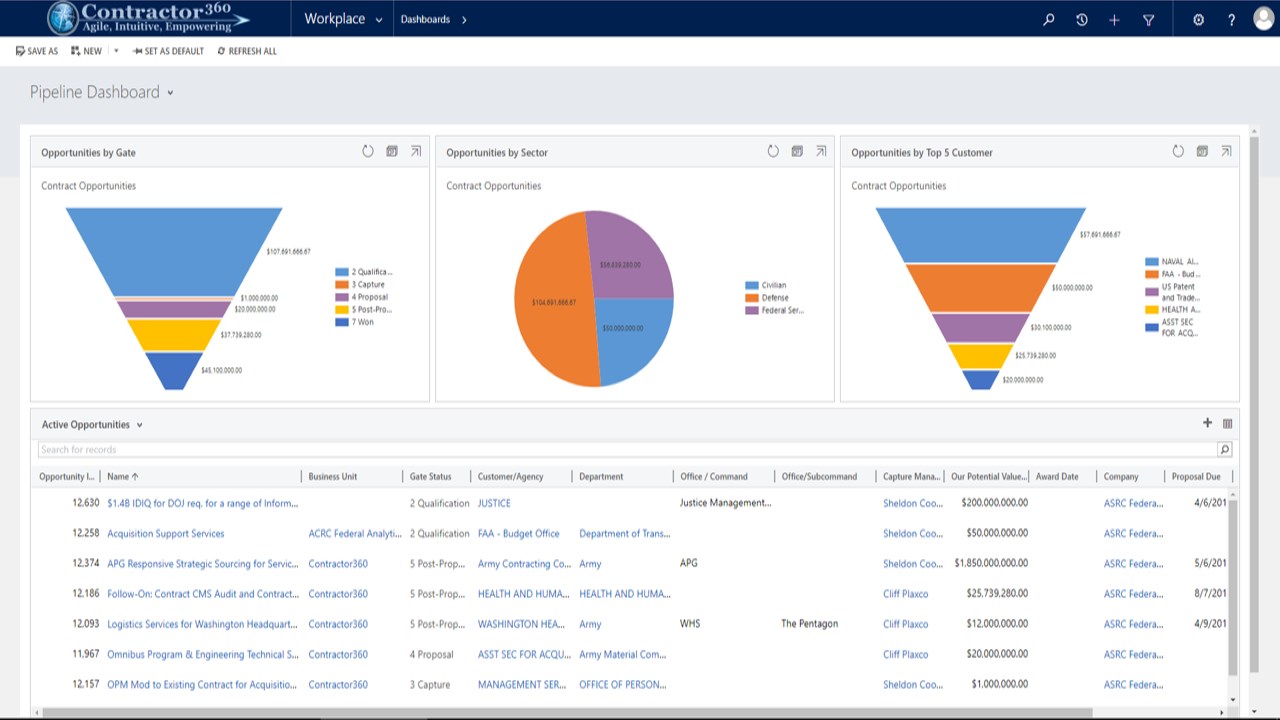The image size is (1280, 720).
Task: Open help question mark icon
Action: [x=1231, y=19]
